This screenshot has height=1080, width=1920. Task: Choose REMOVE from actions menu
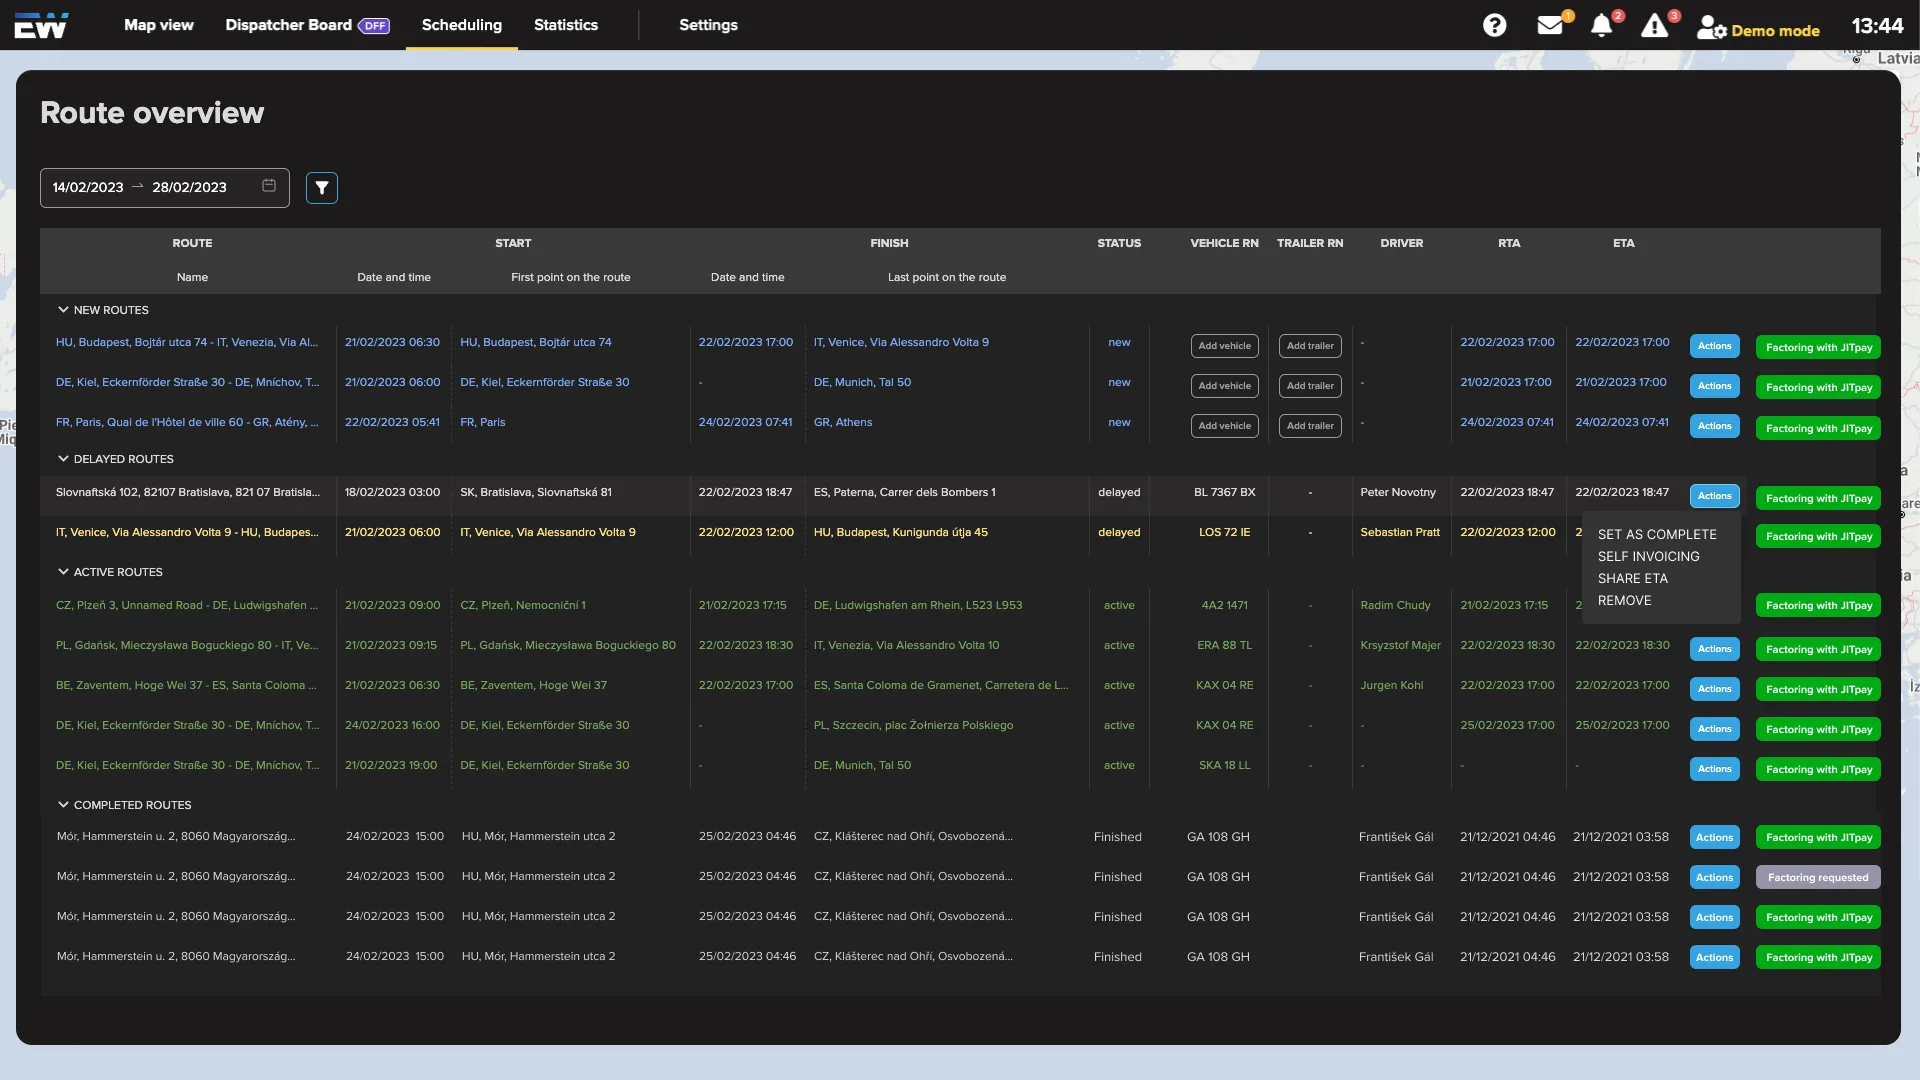point(1624,600)
